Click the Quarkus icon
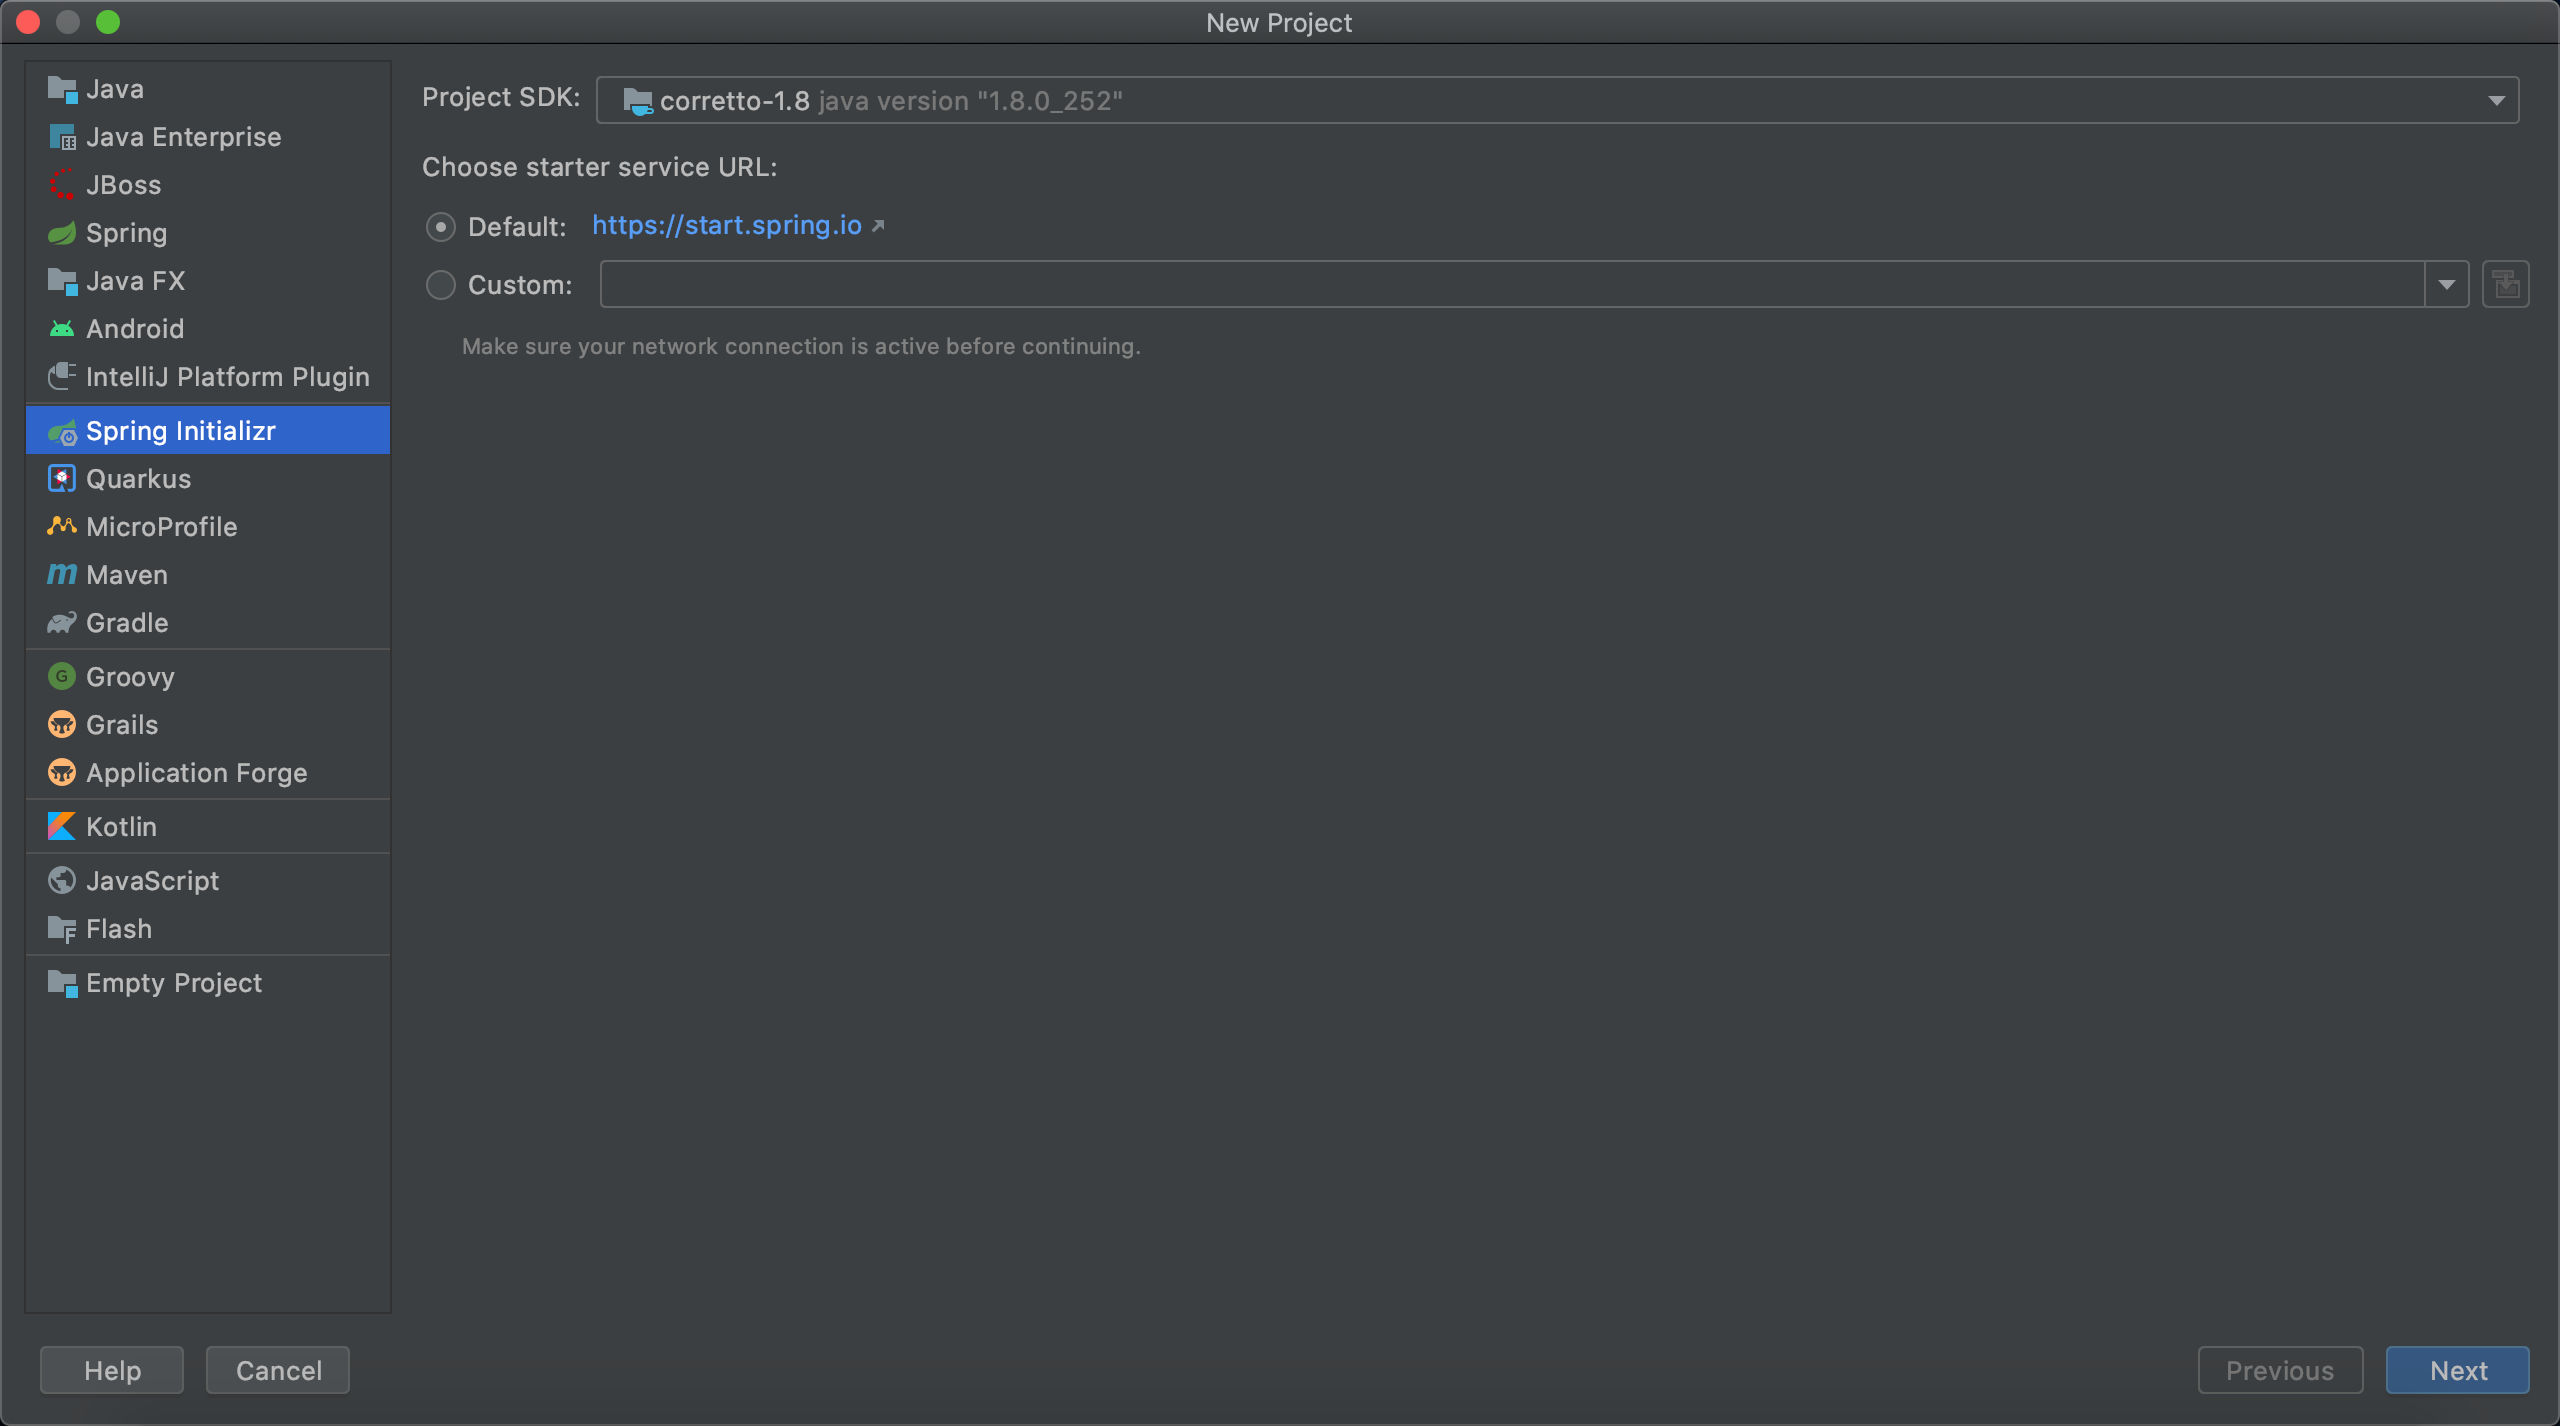The height and width of the screenshot is (1426, 2560). pos(62,479)
